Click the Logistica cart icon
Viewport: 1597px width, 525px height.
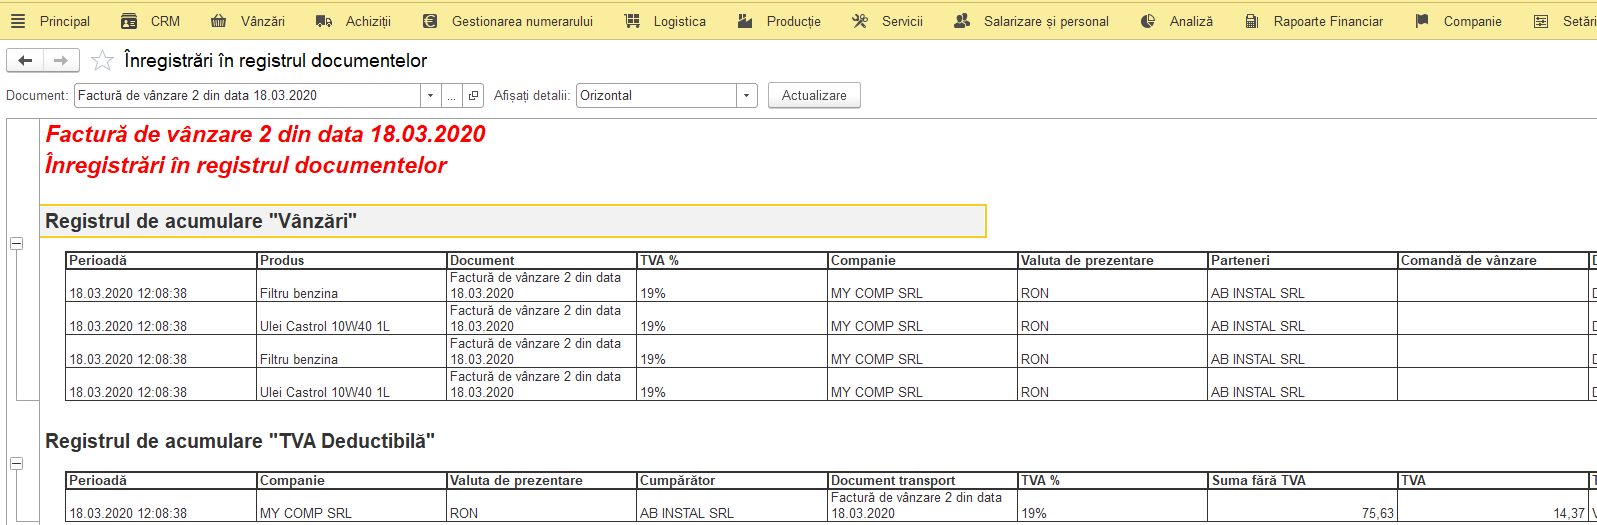point(632,21)
